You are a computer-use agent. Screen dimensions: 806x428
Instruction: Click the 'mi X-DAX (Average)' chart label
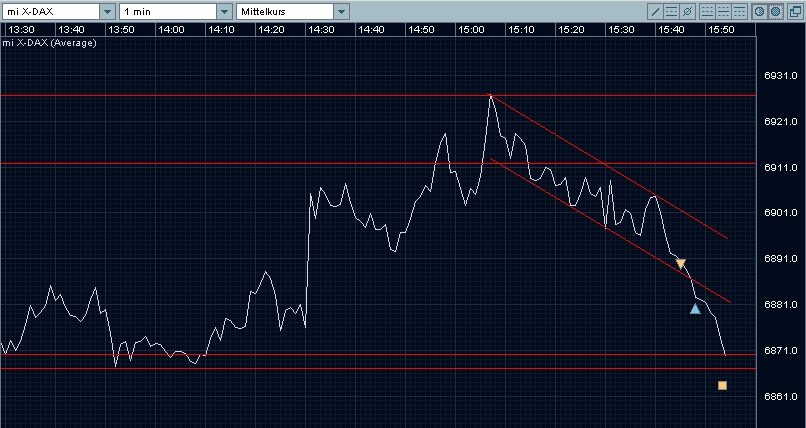[x=49, y=43]
